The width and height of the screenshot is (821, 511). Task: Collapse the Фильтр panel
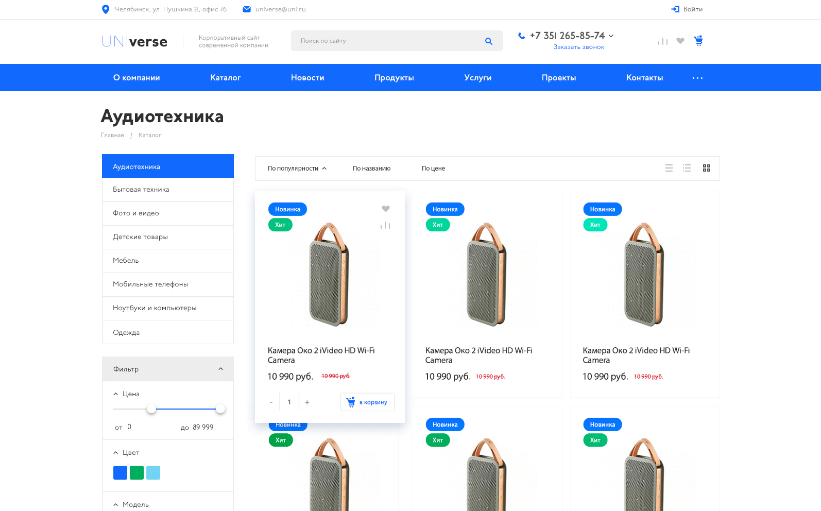coord(220,369)
